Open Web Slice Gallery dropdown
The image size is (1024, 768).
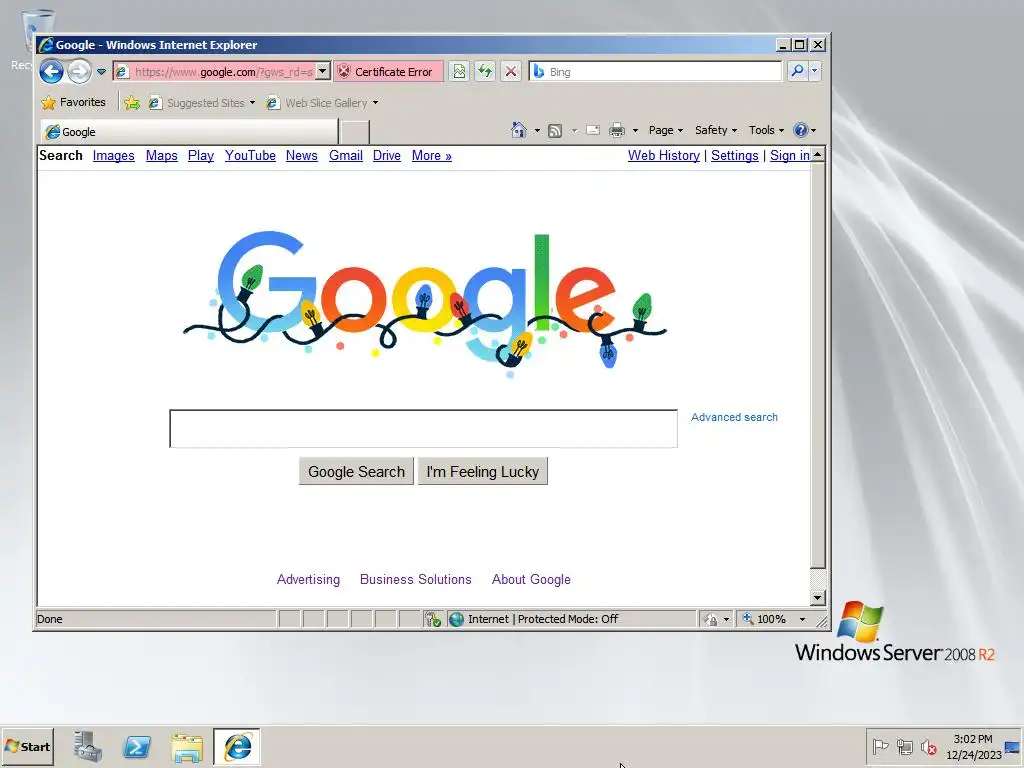click(322, 103)
